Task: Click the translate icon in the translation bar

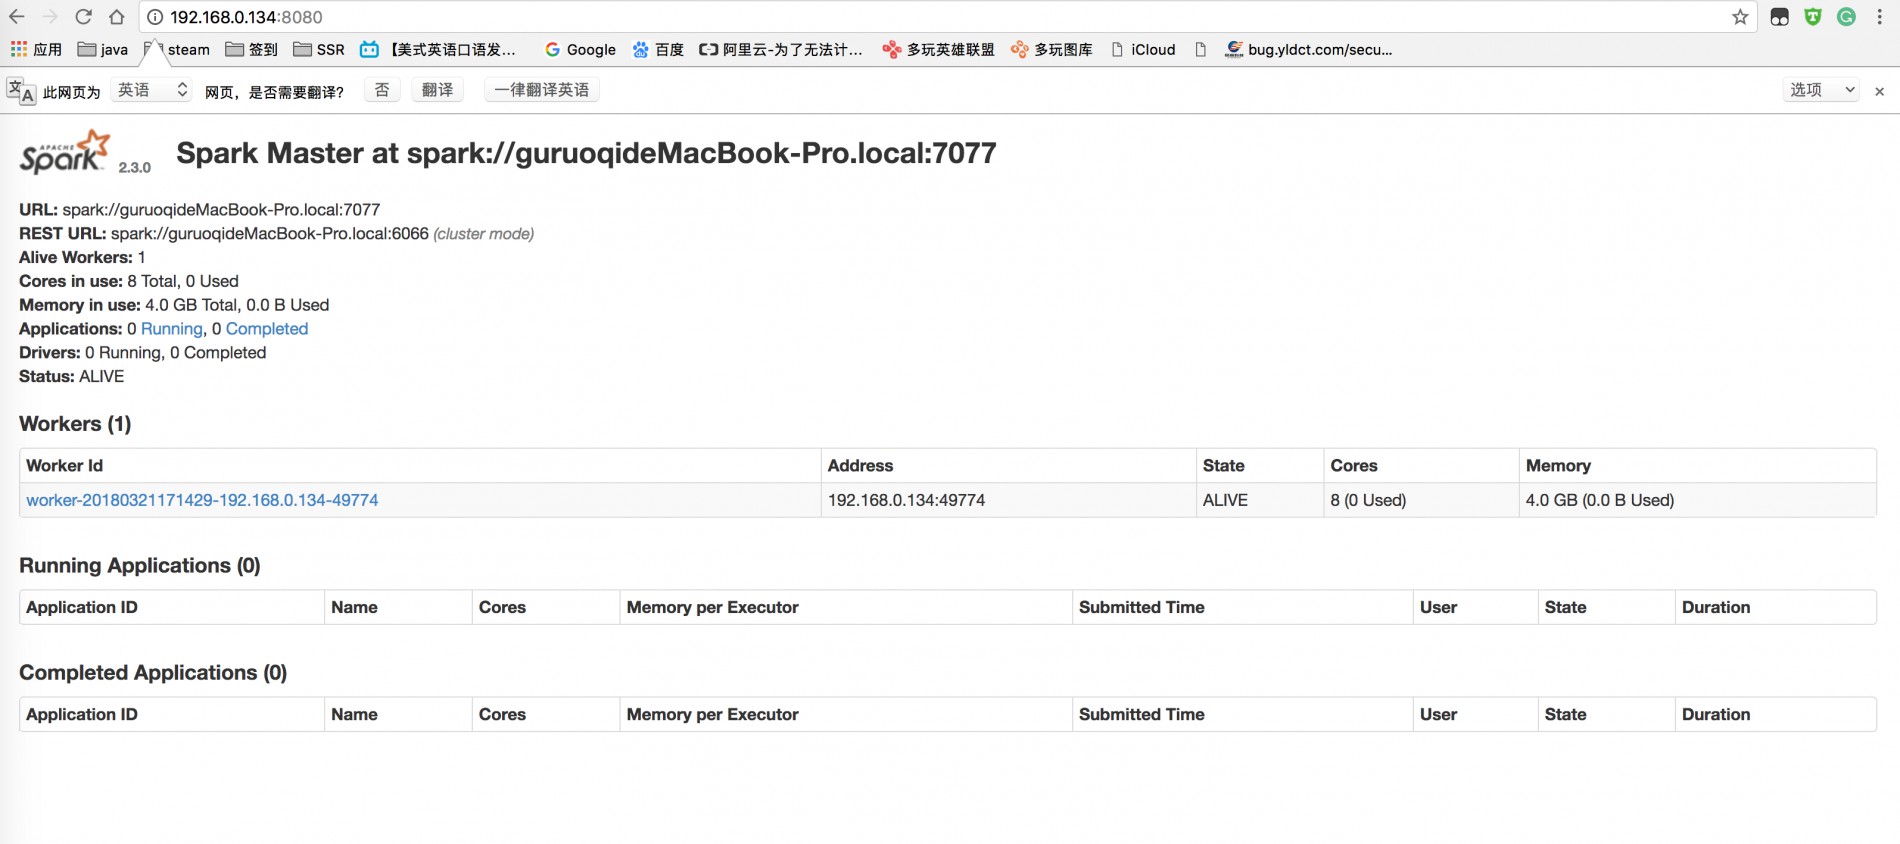Action: coord(21,91)
